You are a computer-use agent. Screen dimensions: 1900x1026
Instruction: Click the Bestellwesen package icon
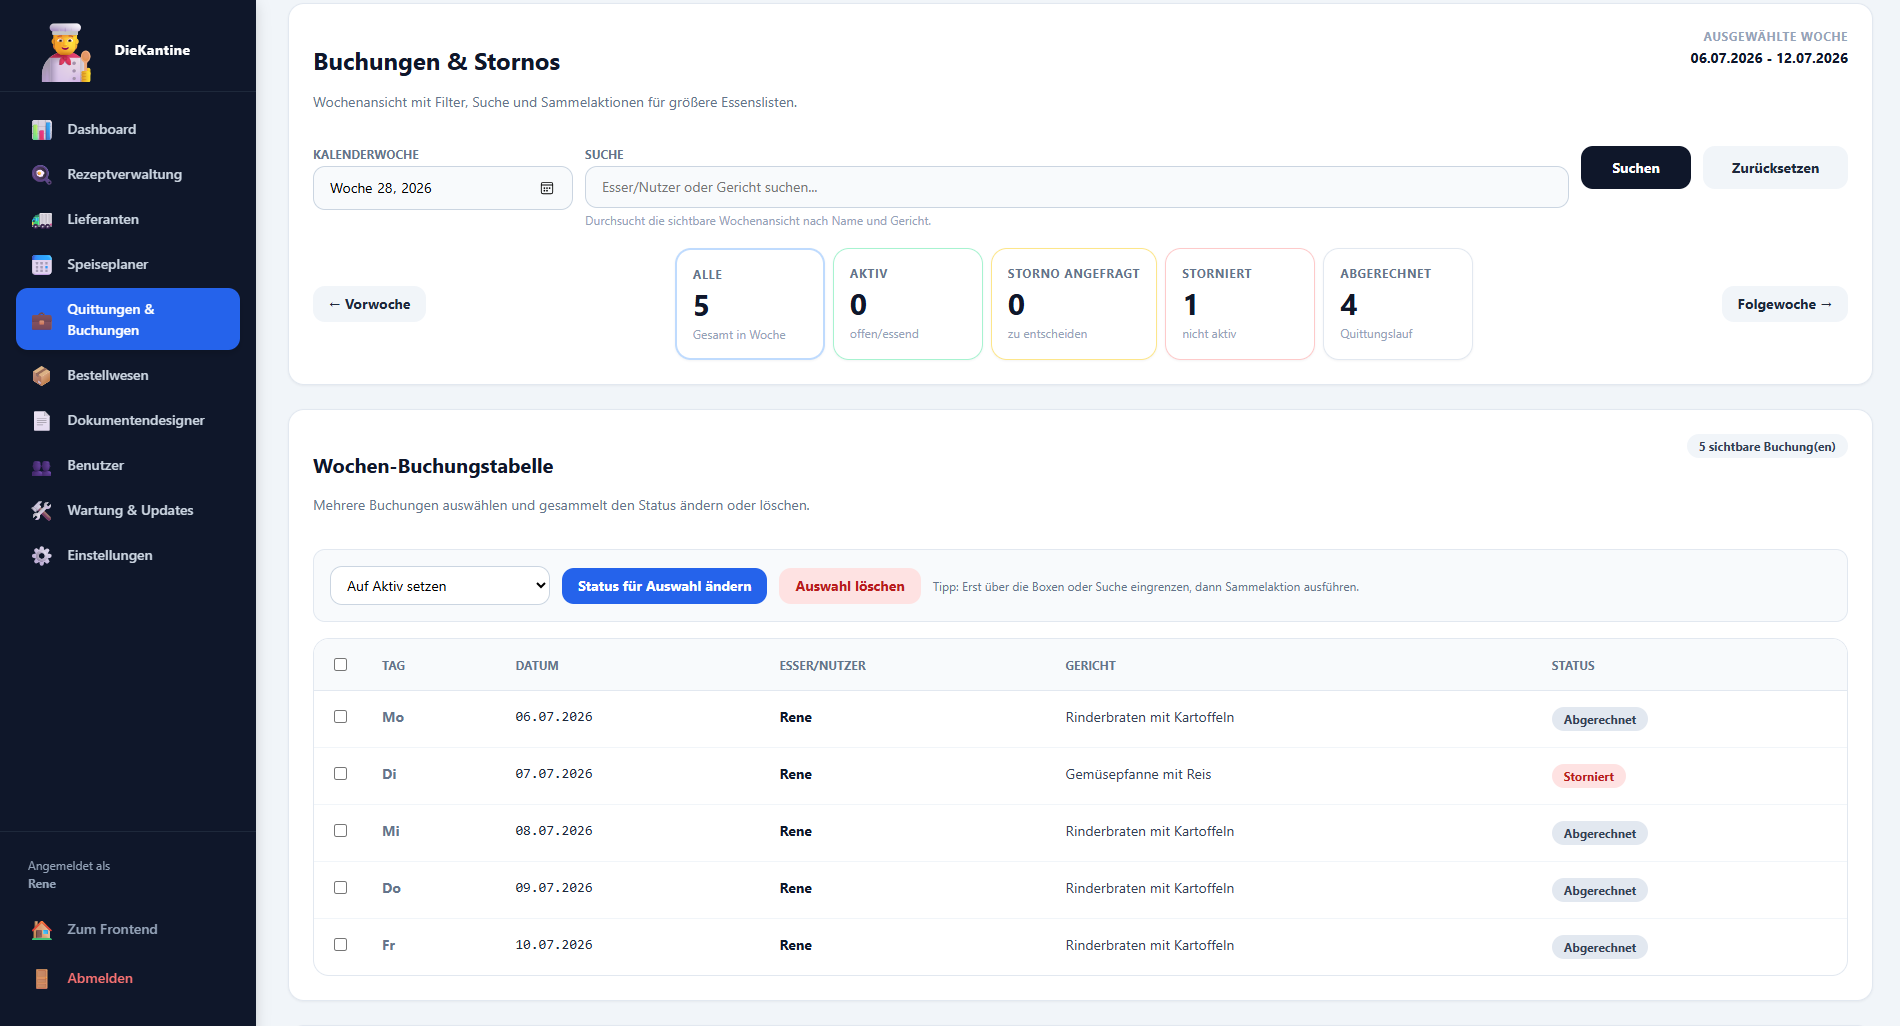[x=42, y=376]
